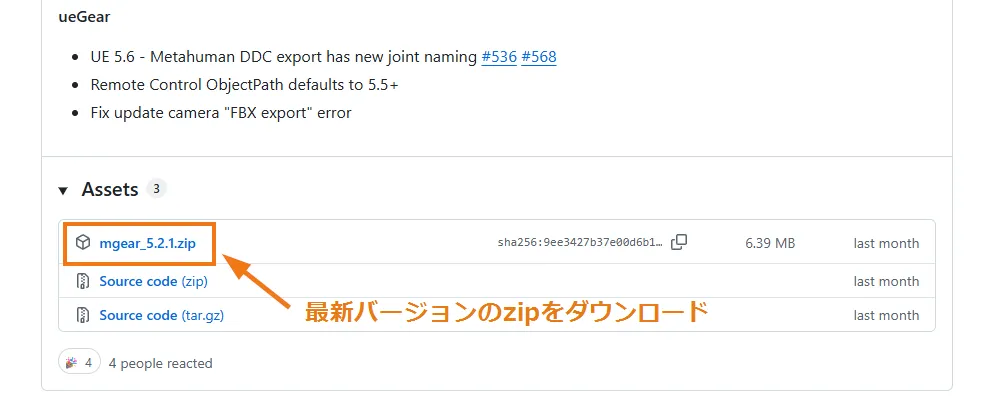Screen dimensions: 988x401
Task: Collapse the Assets section triangle
Action: (x=63, y=190)
